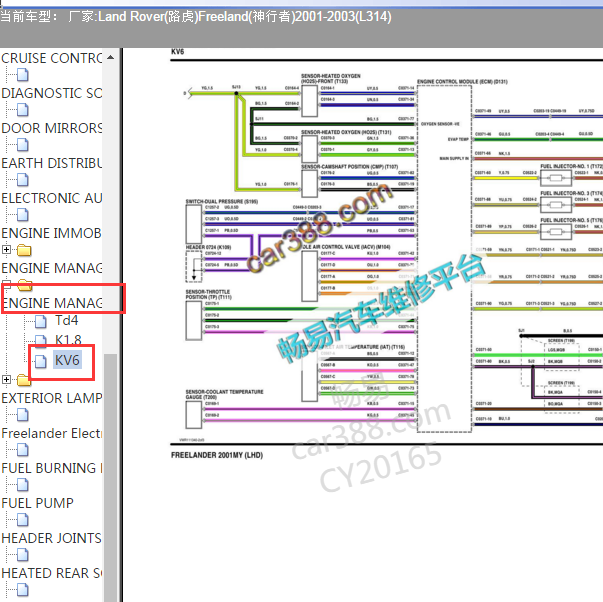
Task: Select the ELECTRONIC AU tree entry
Action: (x=52, y=198)
